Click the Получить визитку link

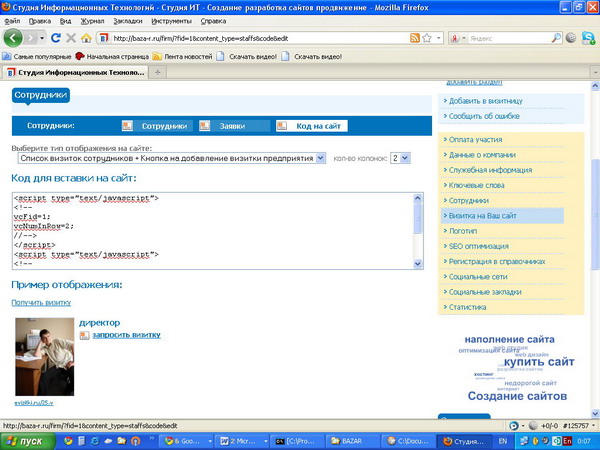pyautogui.click(x=41, y=303)
